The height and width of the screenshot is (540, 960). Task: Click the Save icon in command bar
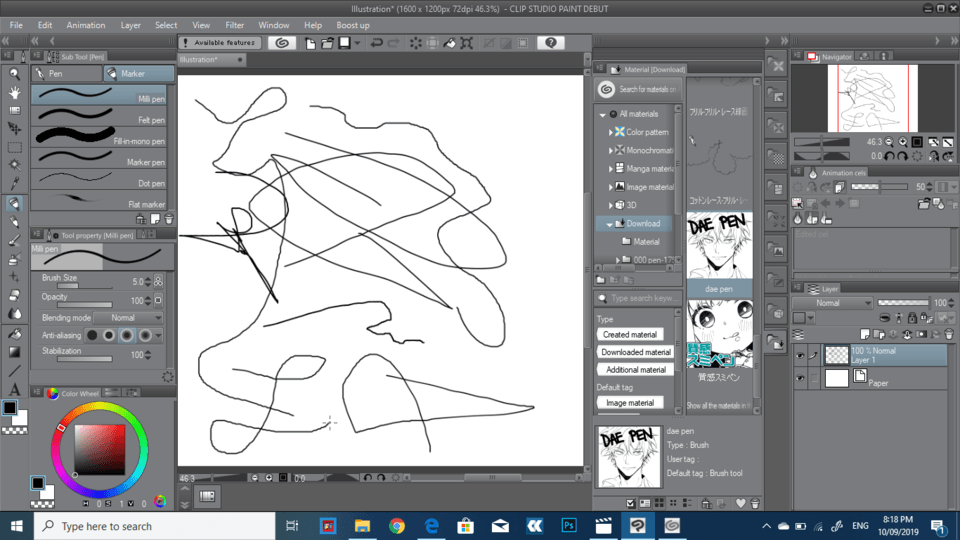(x=344, y=43)
